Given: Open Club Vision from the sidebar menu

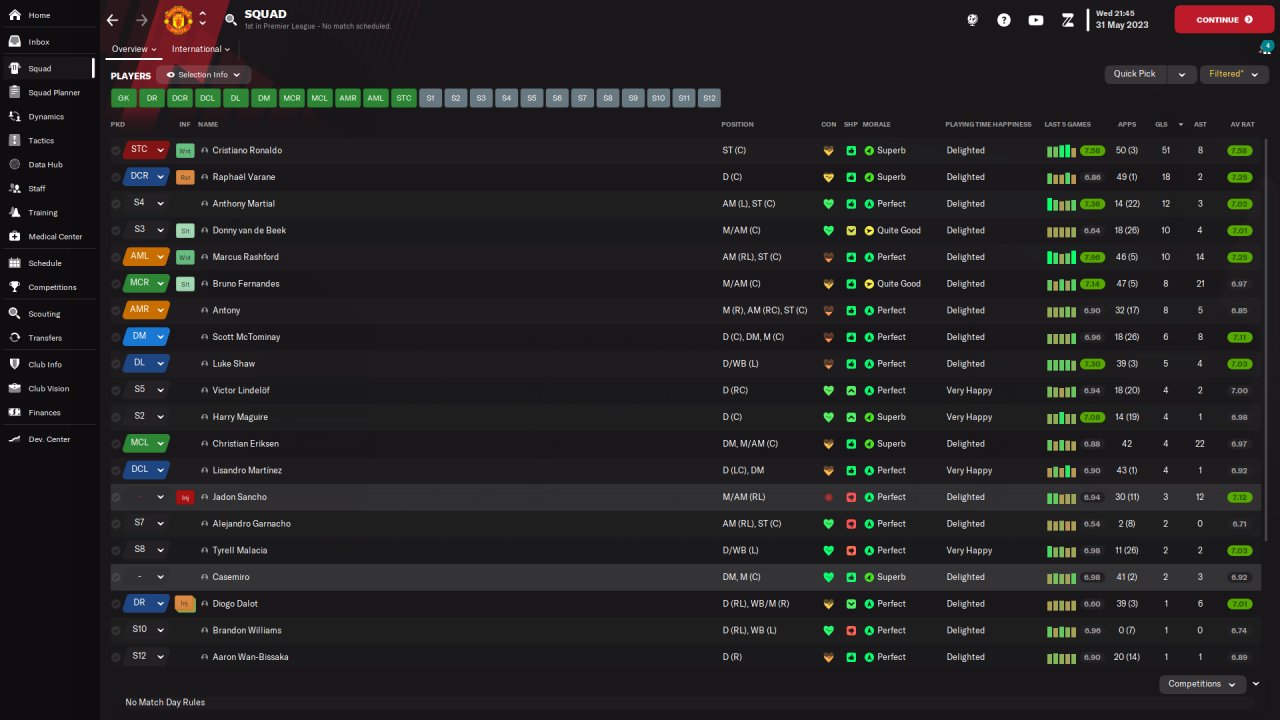Looking at the screenshot, I should click(49, 389).
